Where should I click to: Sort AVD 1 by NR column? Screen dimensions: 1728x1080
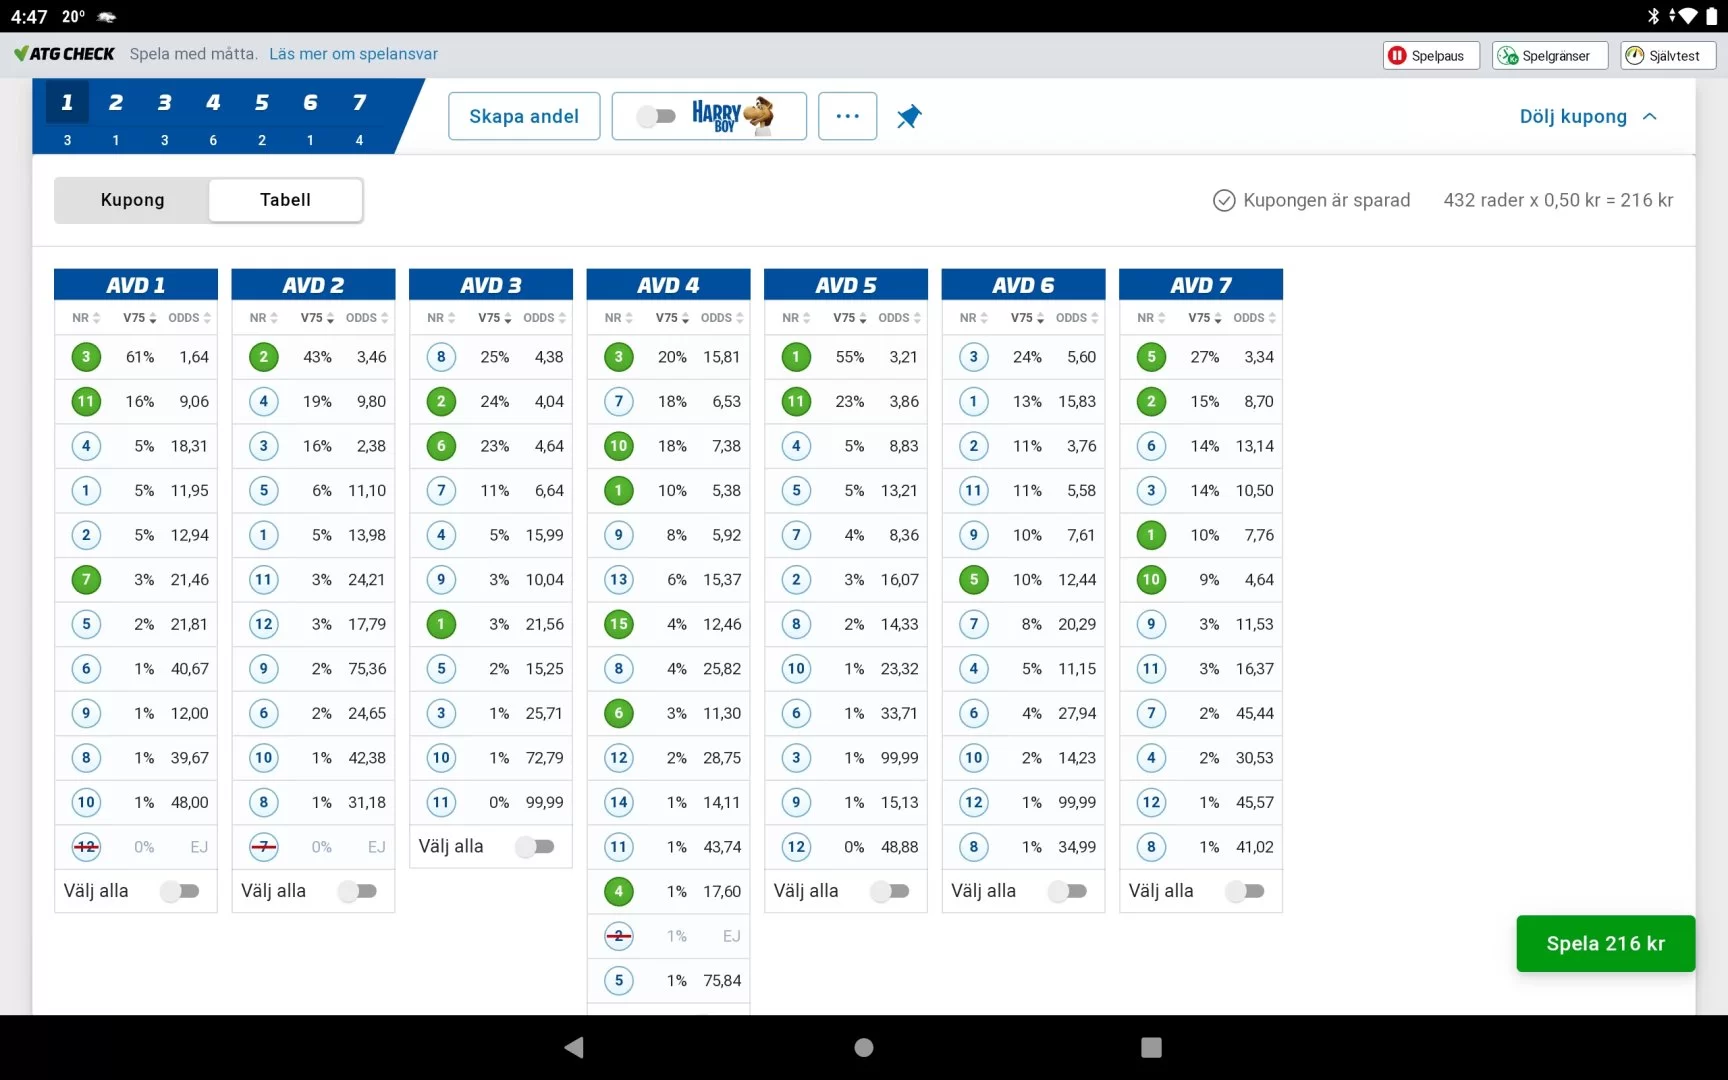[x=86, y=318]
